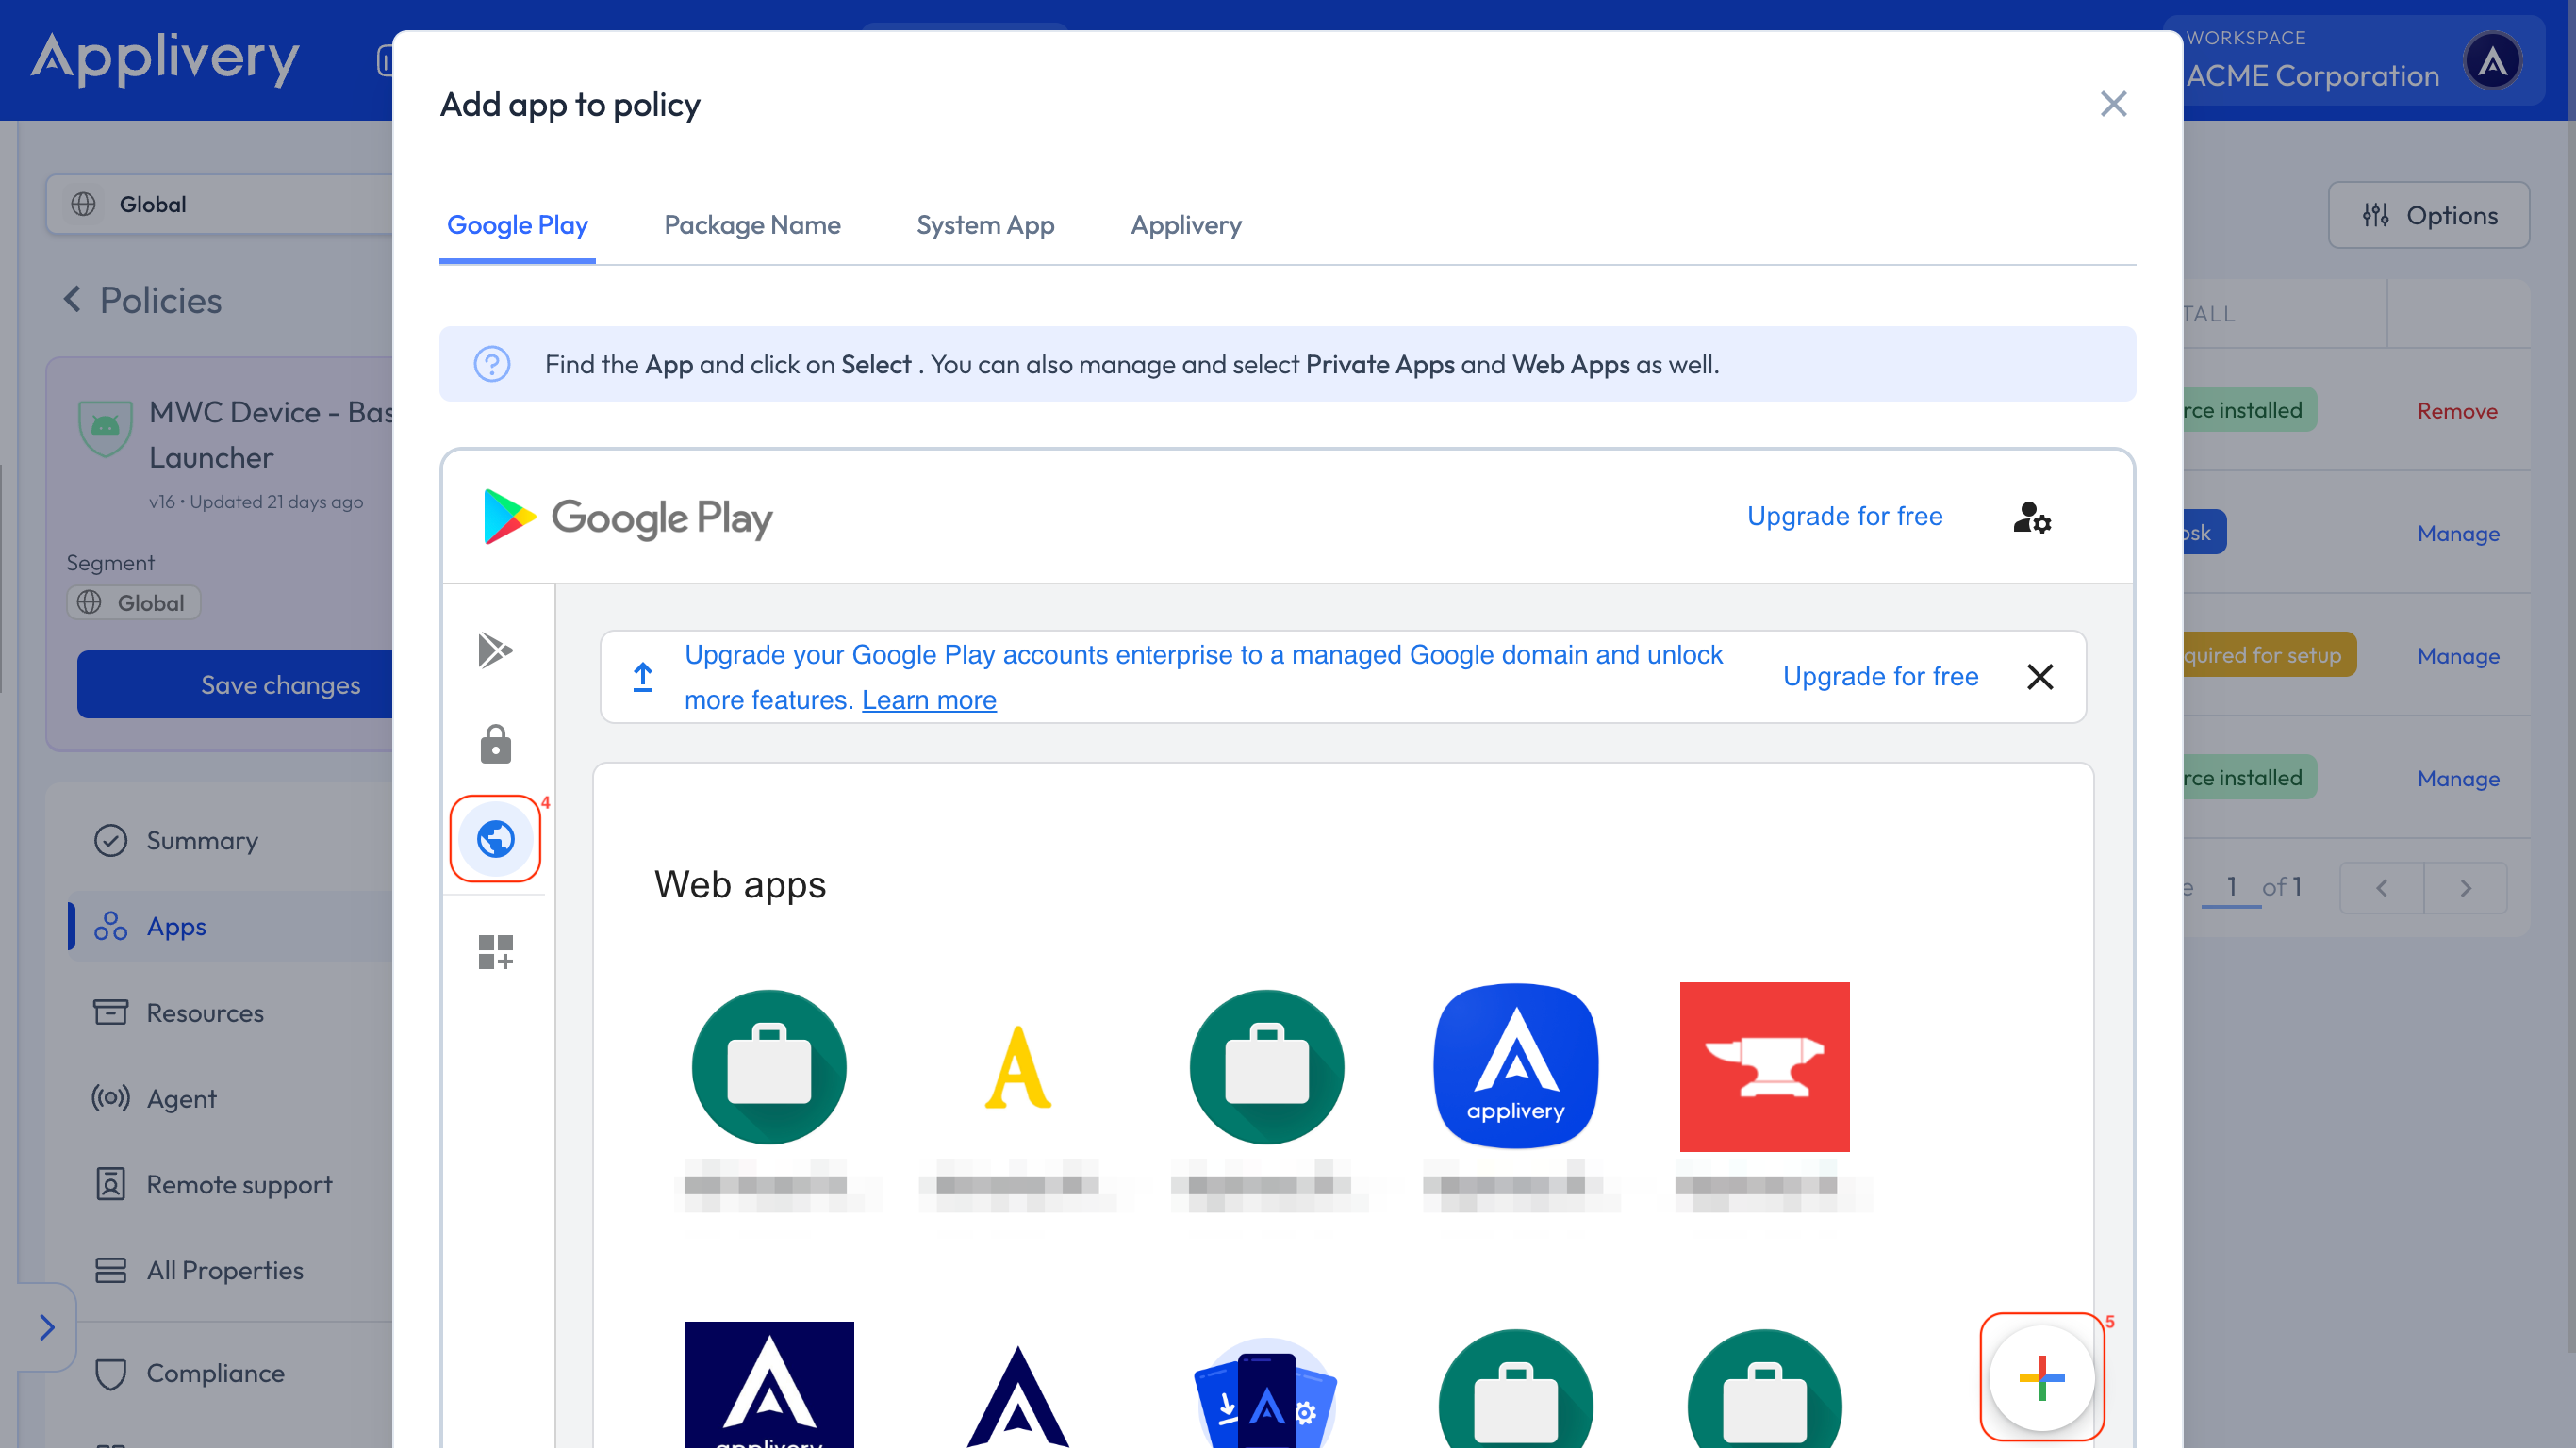The image size is (2576, 1448).
Task: Click the Compliance shield icon
Action: pos(110,1372)
